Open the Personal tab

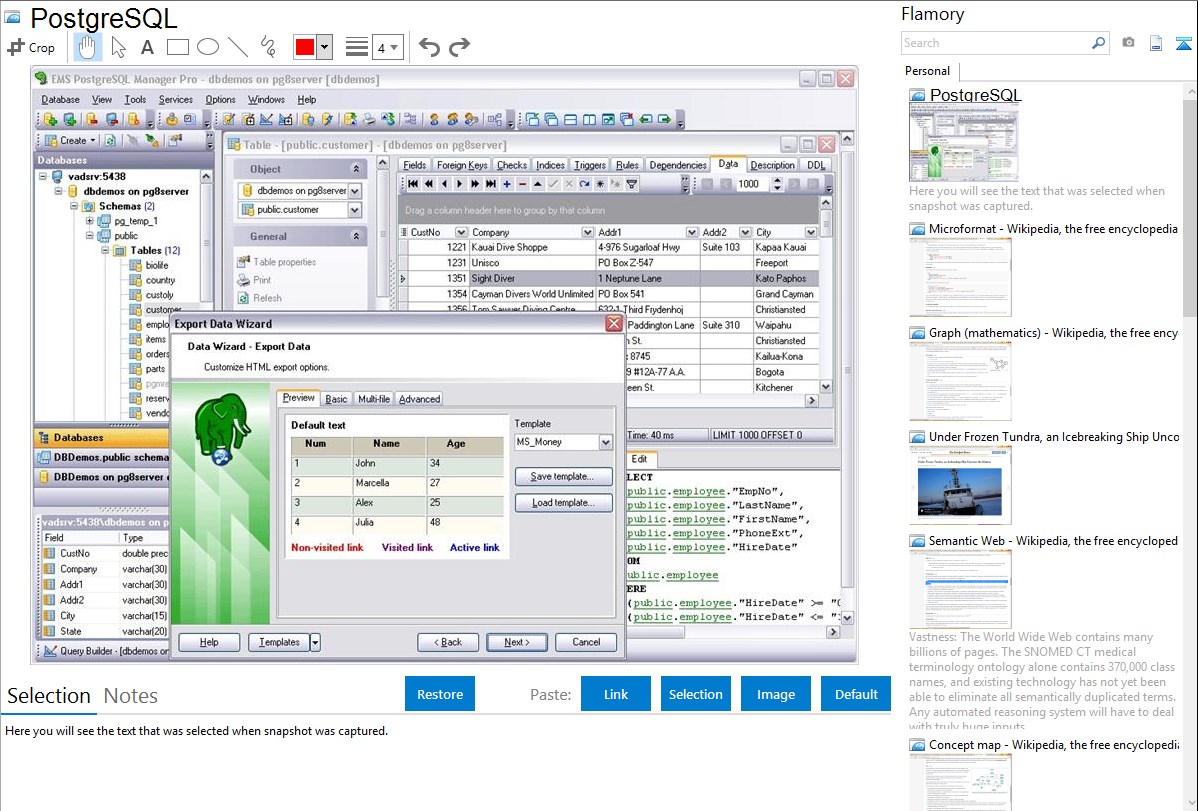pos(927,71)
